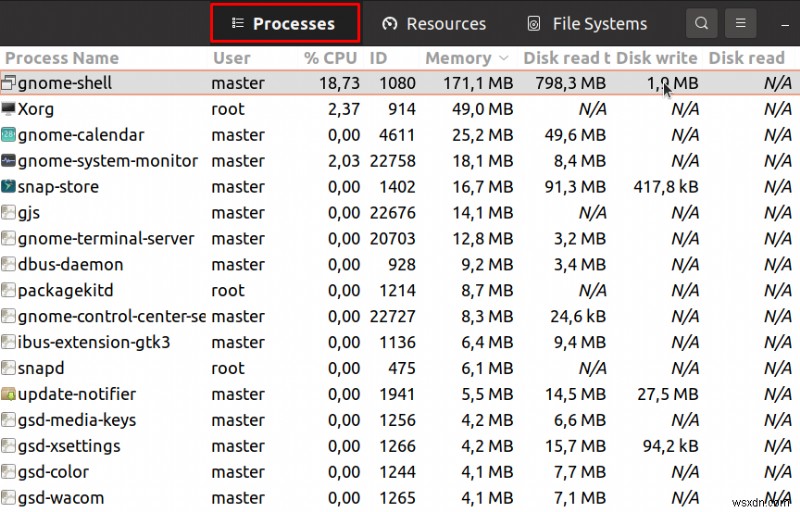Open the hamburger main menu
Viewport: 800px width, 512px height.
(740, 23)
